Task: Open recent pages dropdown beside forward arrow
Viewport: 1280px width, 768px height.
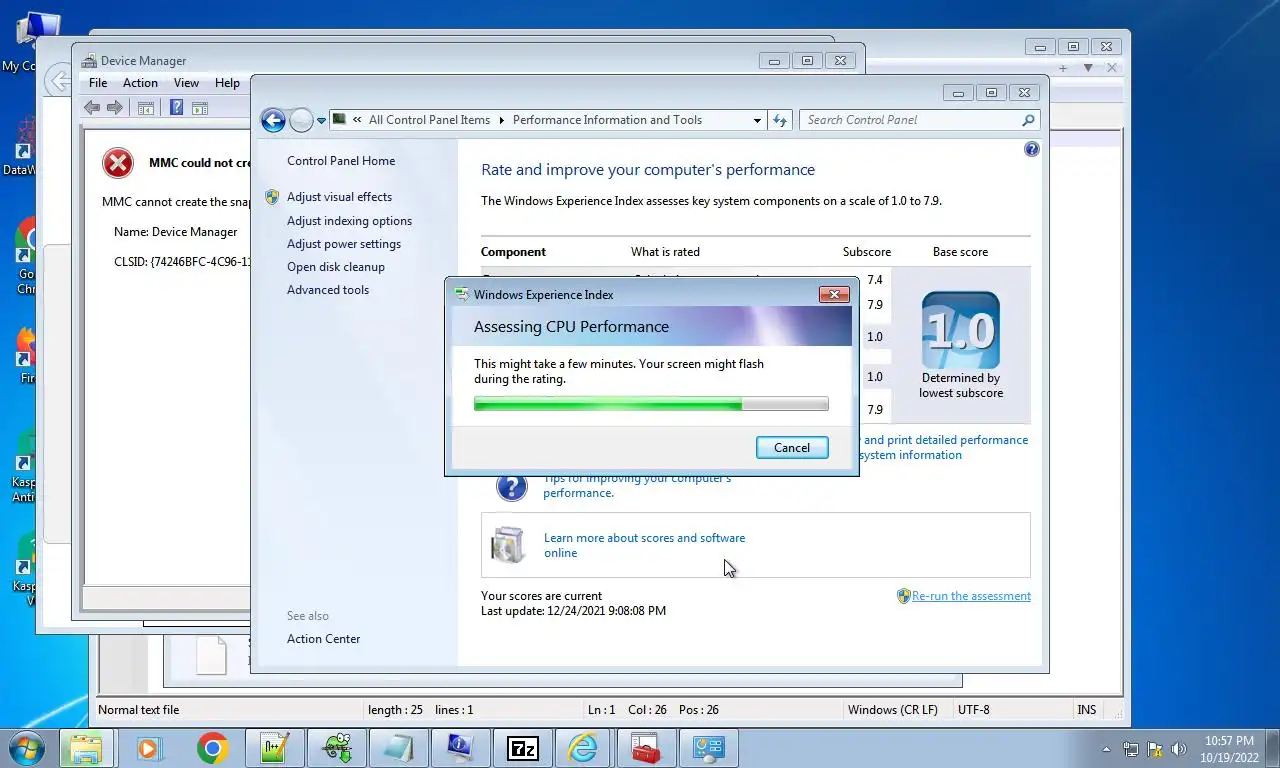Action: pos(321,121)
